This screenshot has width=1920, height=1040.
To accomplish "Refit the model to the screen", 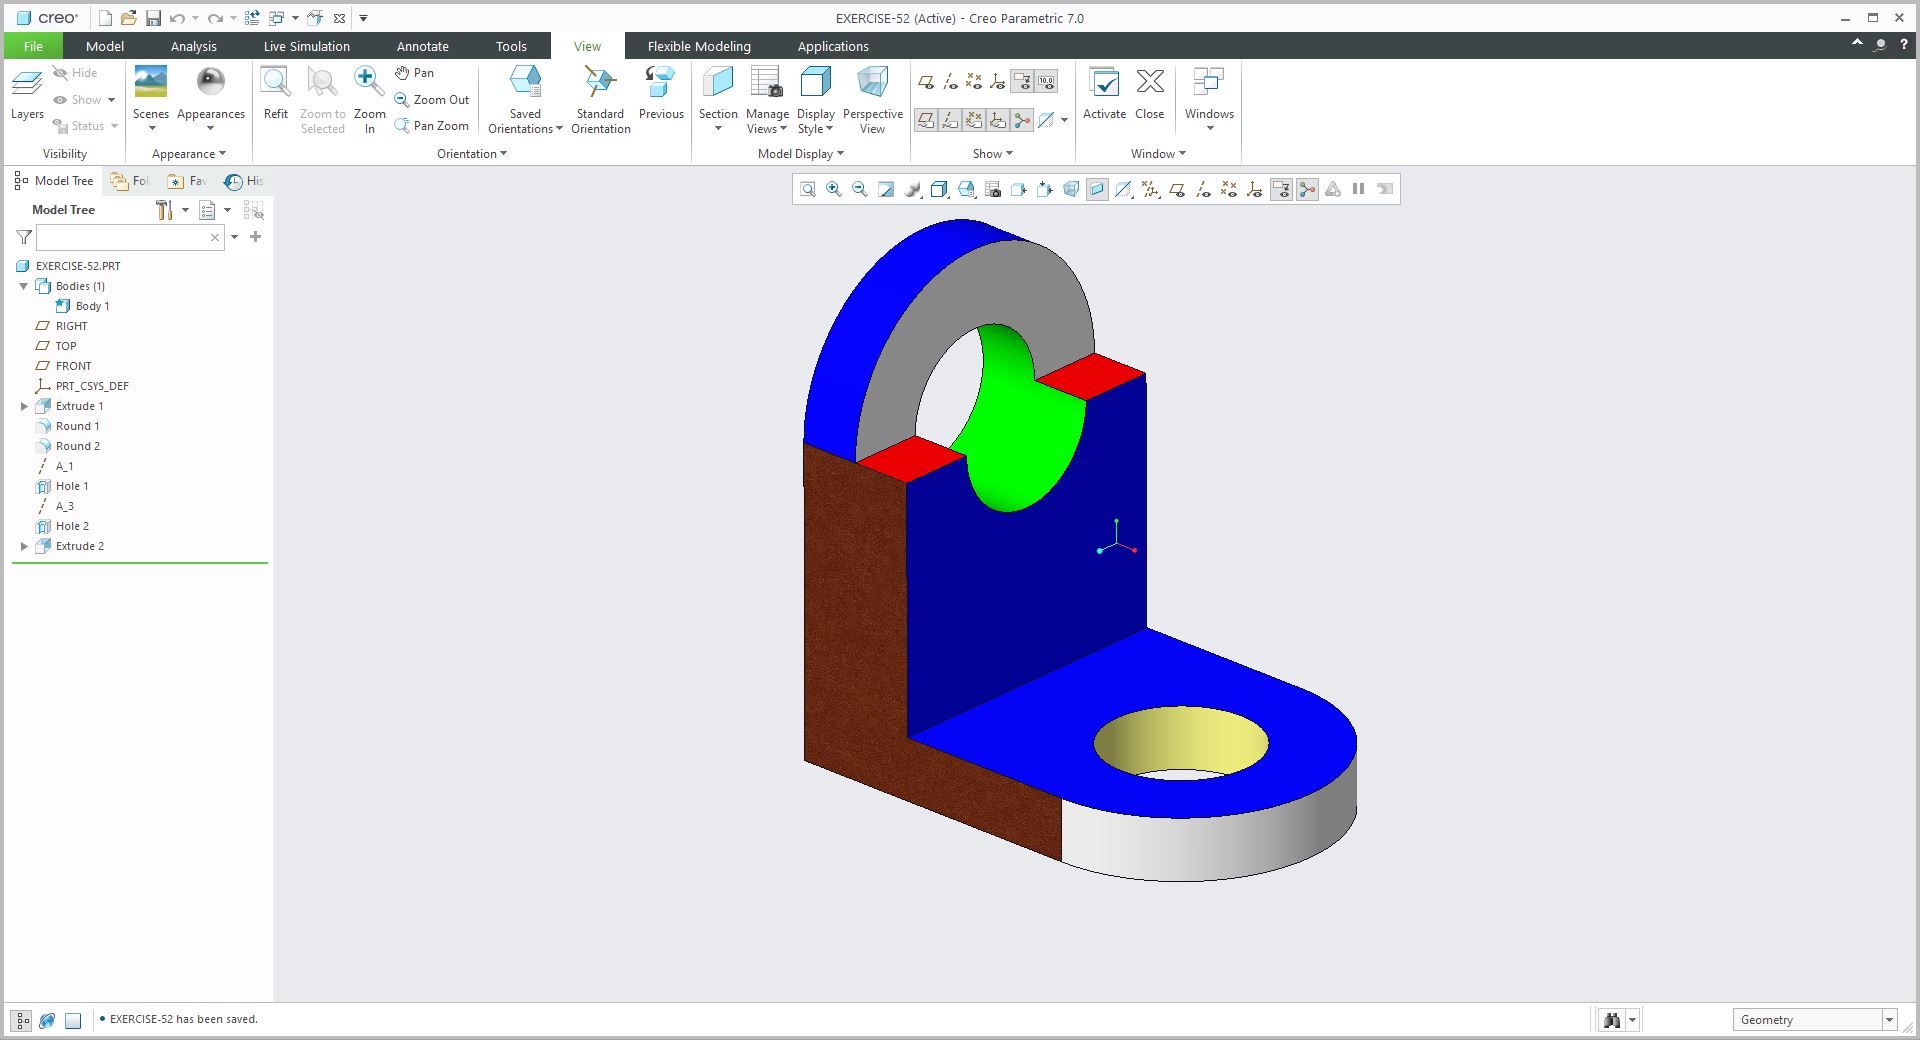I will (x=276, y=95).
